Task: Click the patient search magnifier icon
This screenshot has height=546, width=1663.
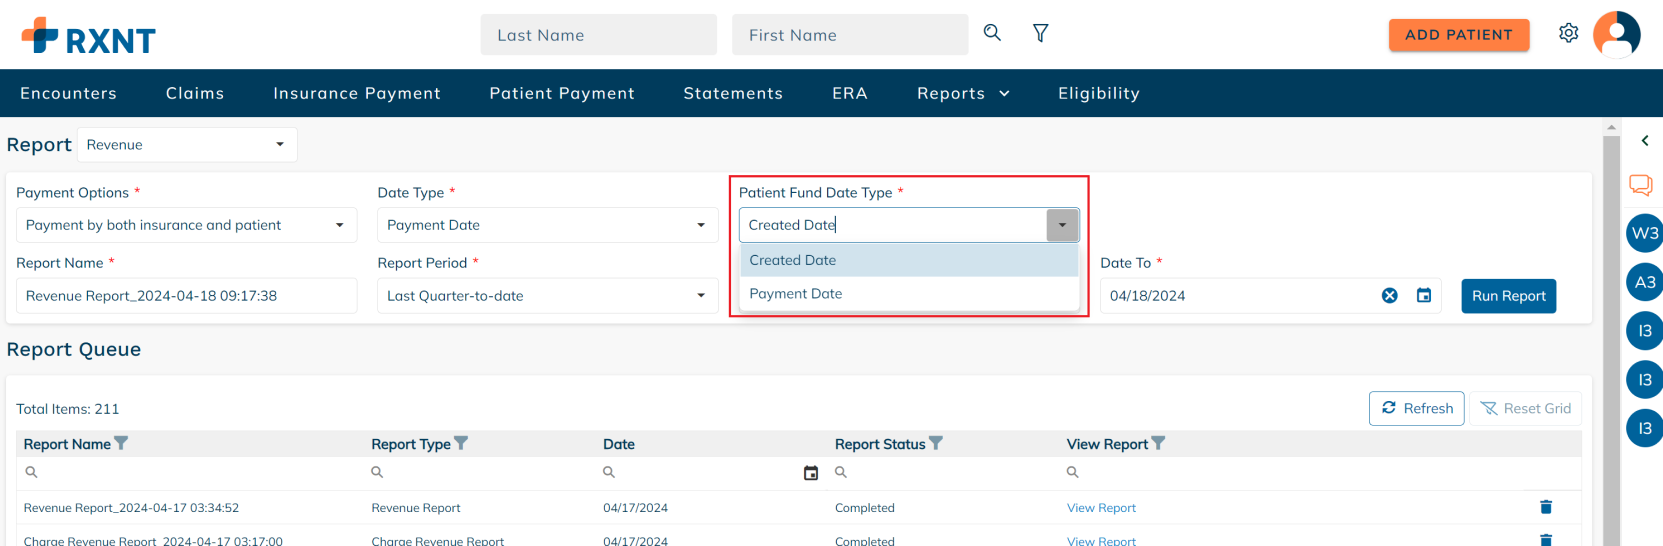Action: pos(992,33)
